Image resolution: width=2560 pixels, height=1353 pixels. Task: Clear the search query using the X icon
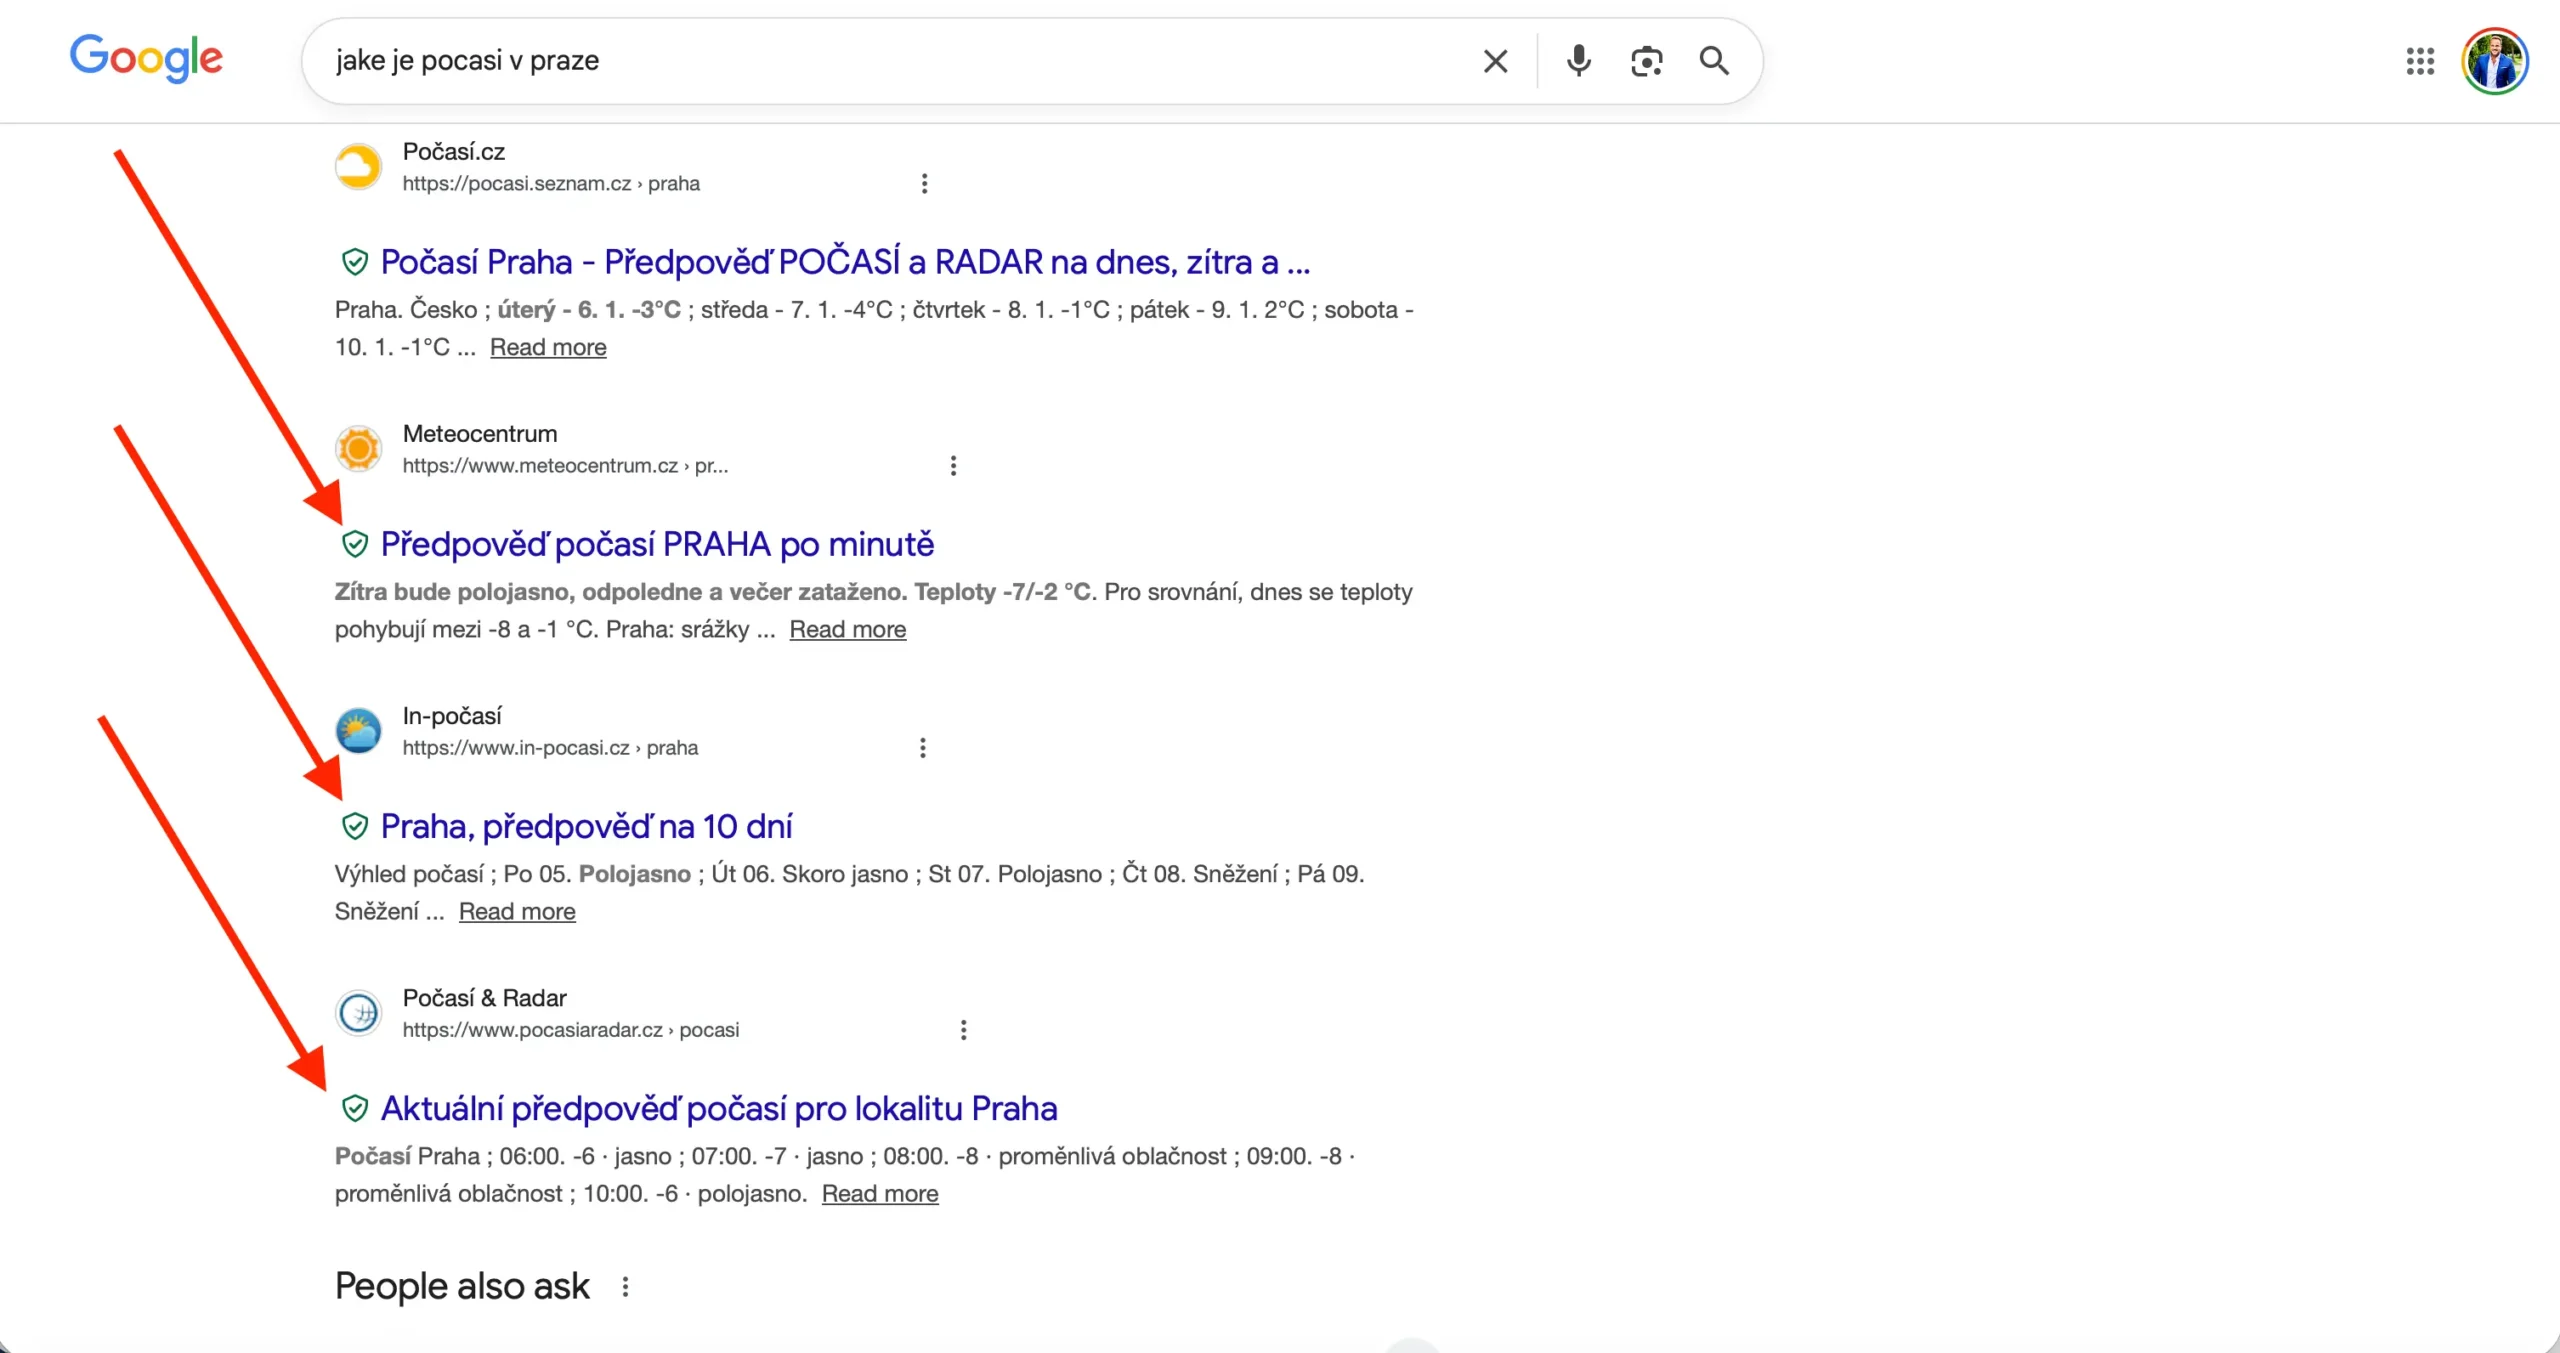pos(1494,61)
